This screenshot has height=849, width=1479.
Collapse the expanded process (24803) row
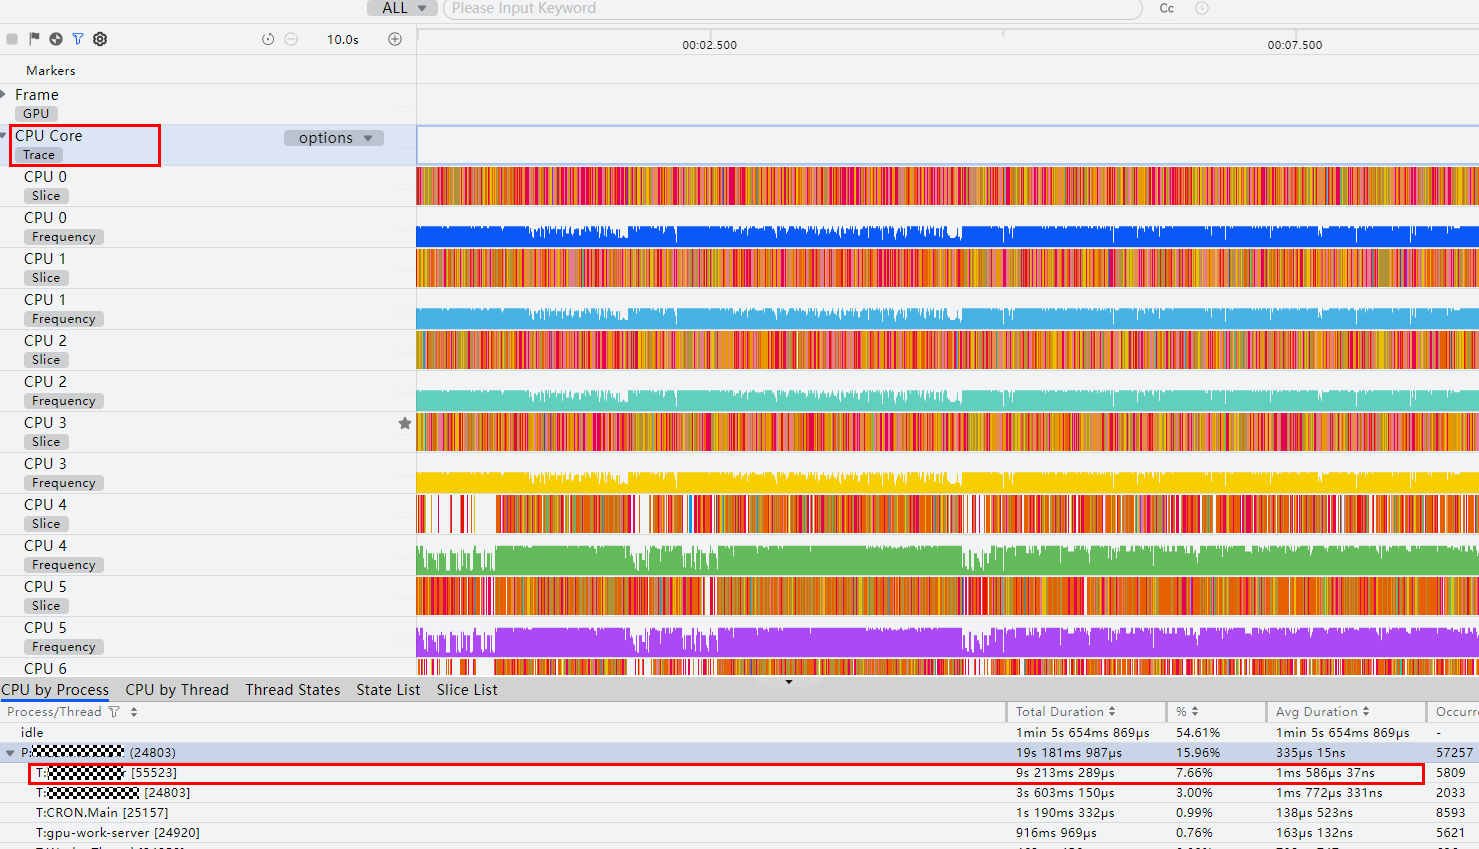click(x=10, y=753)
